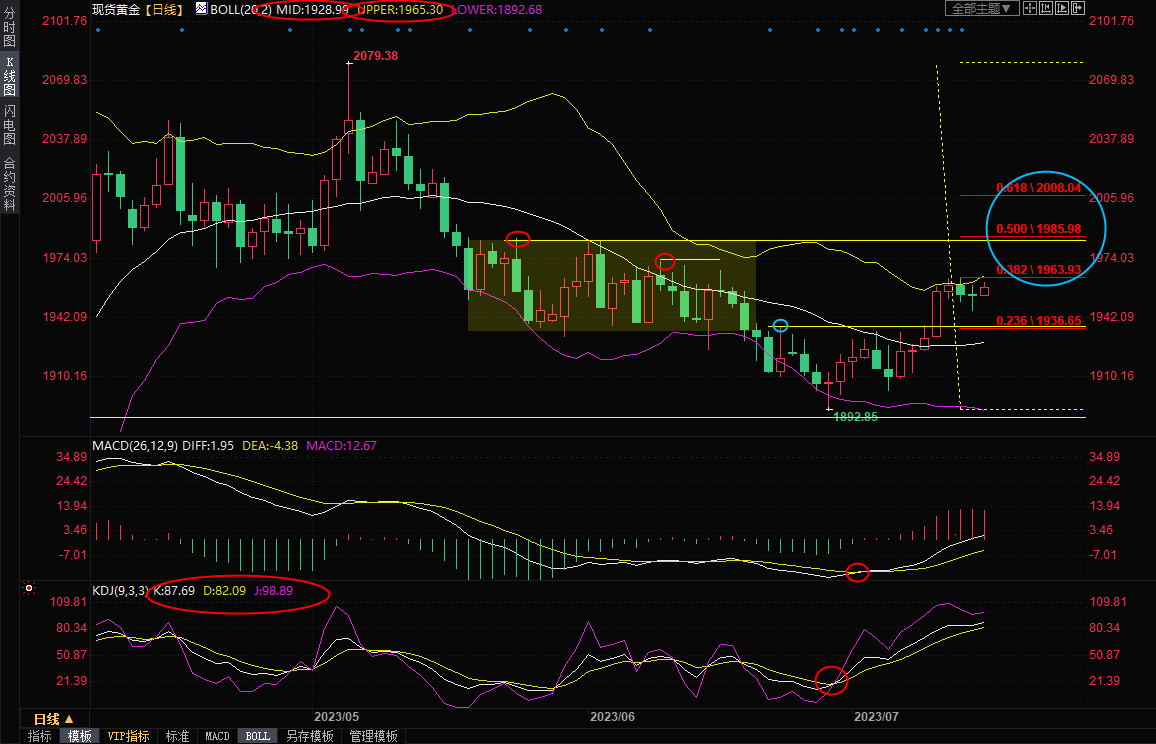Click 另存模板 to save template
This screenshot has height=744, width=1156.
309,736
